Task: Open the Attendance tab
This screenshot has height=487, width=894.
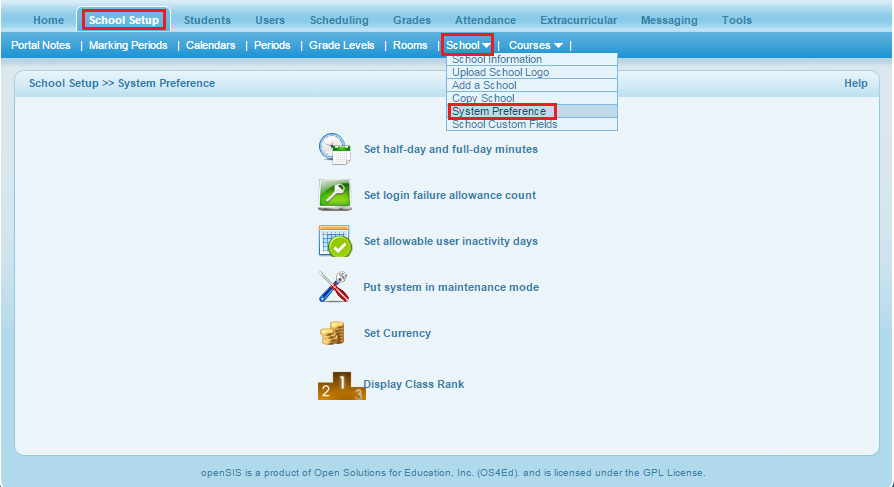Action: tap(485, 20)
